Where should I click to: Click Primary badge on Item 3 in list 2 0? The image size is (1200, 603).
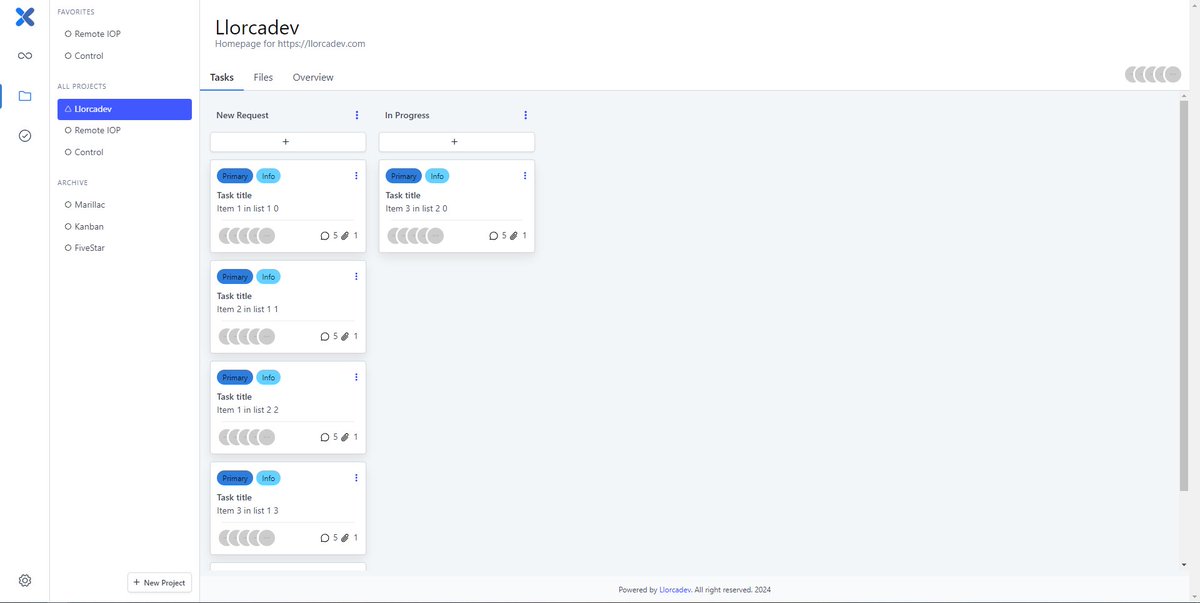(x=404, y=176)
